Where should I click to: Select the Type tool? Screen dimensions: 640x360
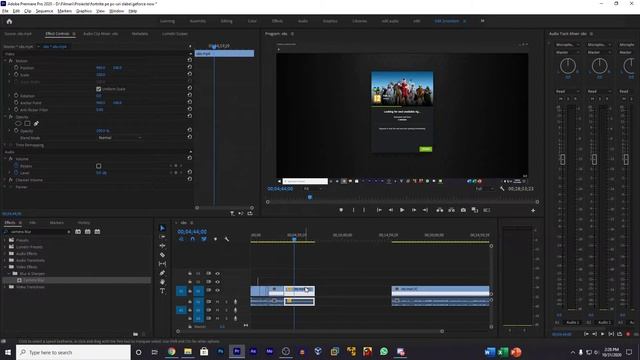pos(162,291)
